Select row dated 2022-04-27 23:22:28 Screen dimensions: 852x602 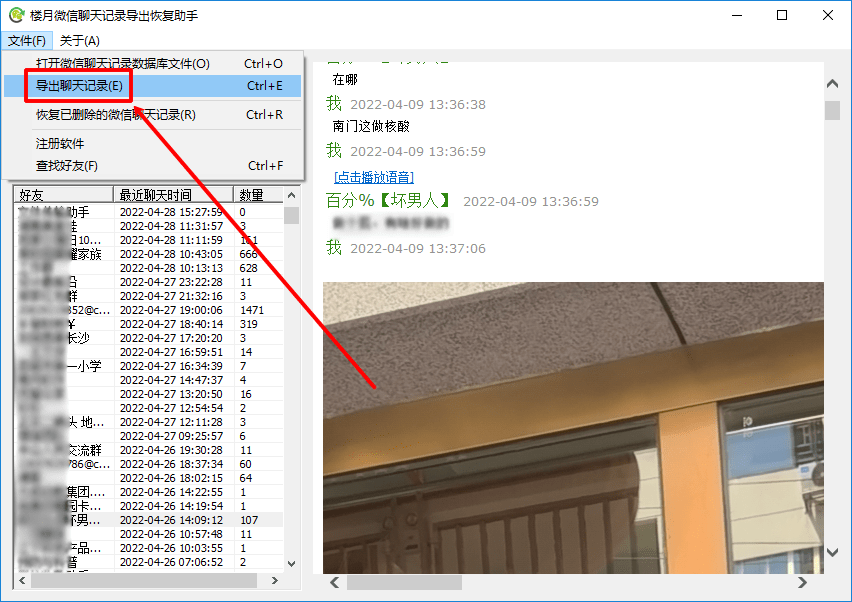148,283
